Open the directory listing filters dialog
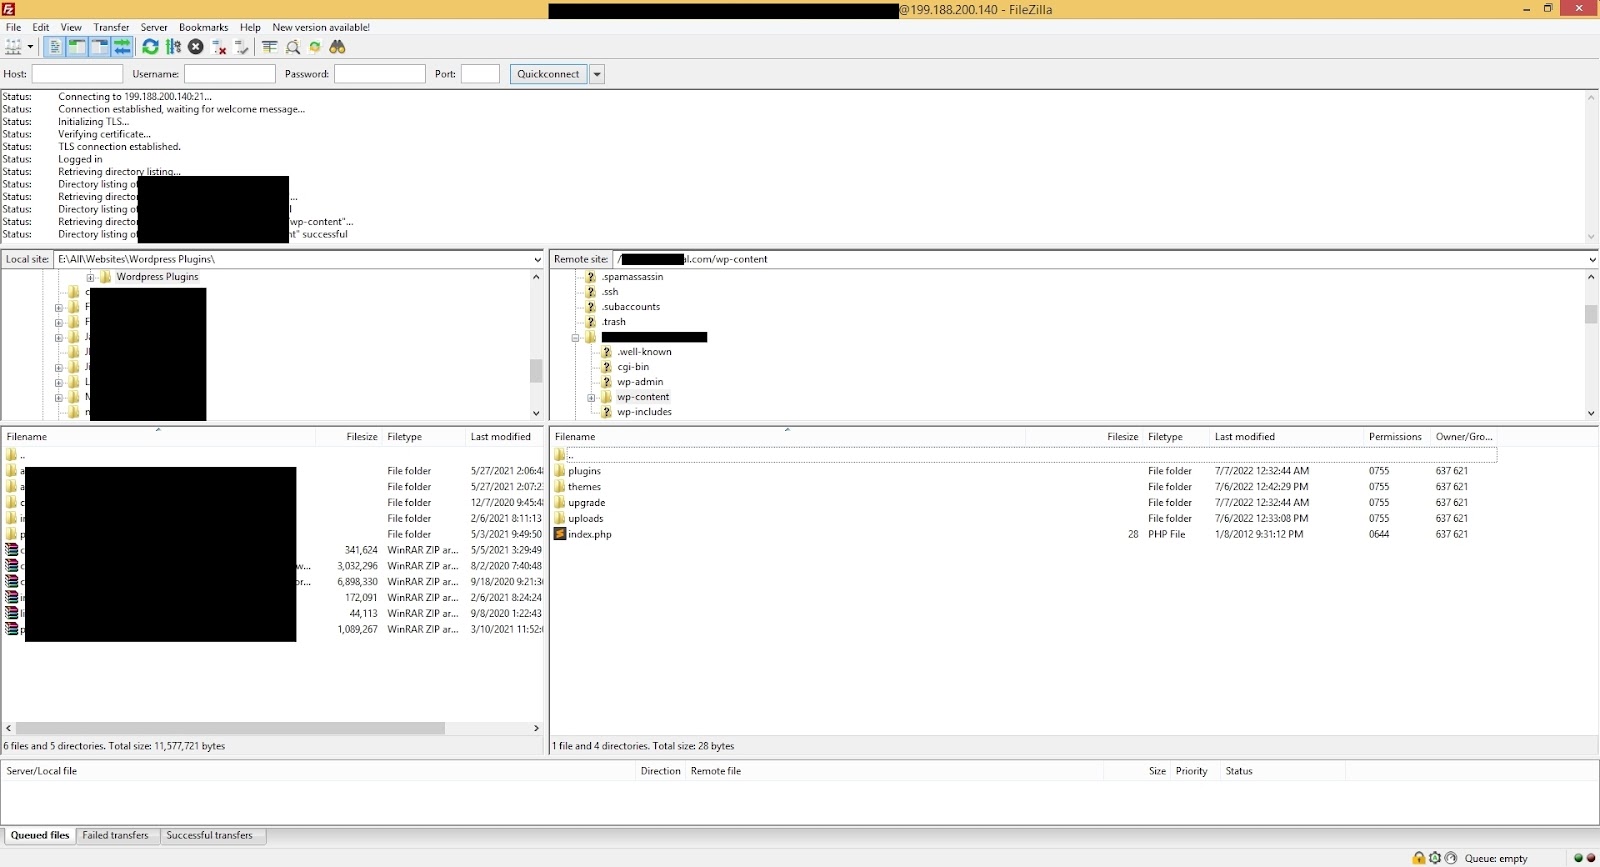Viewport: 1600px width, 867px height. coord(269,47)
